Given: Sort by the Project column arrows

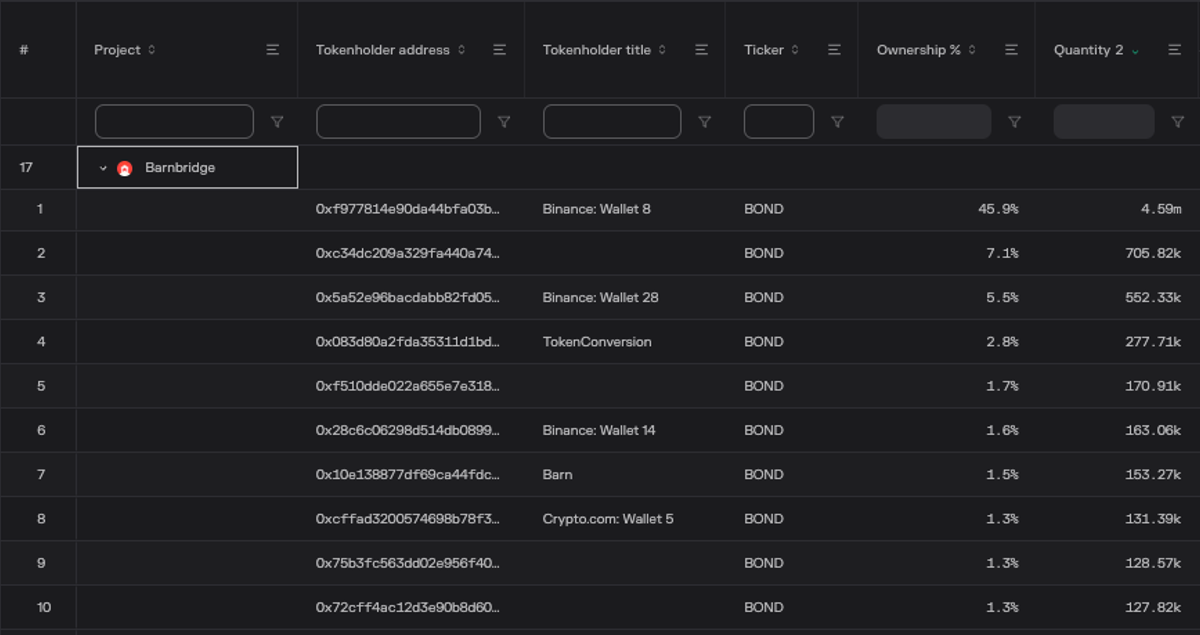Looking at the screenshot, I should 151,50.
